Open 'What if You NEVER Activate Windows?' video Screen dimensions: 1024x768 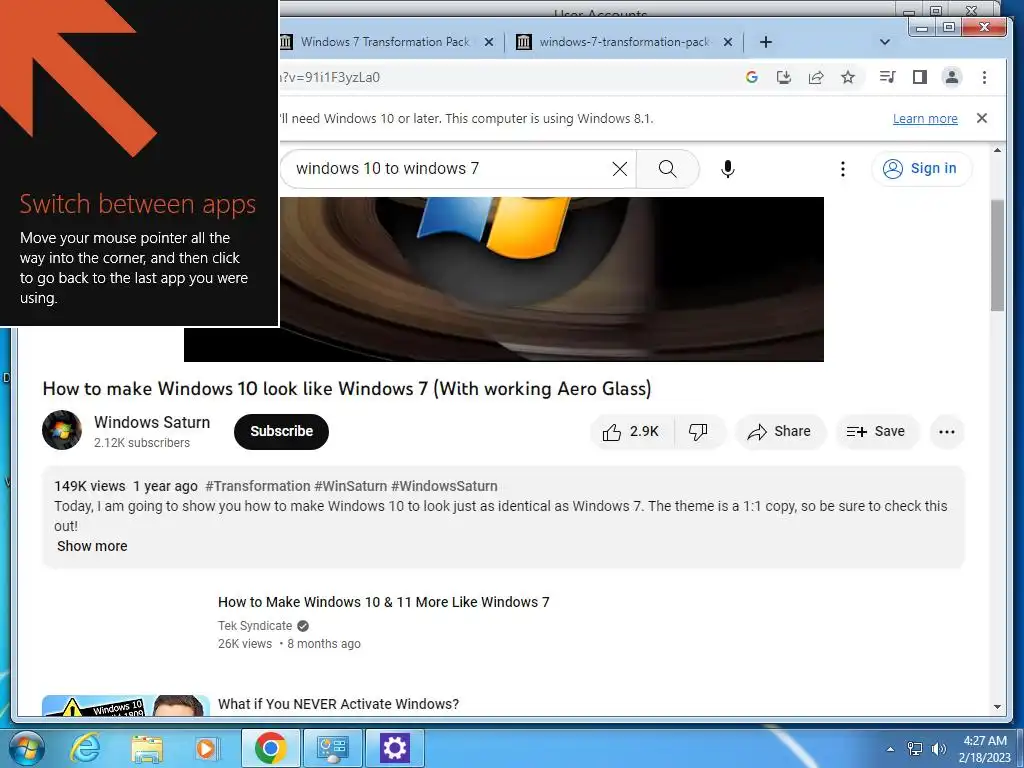[x=338, y=704]
